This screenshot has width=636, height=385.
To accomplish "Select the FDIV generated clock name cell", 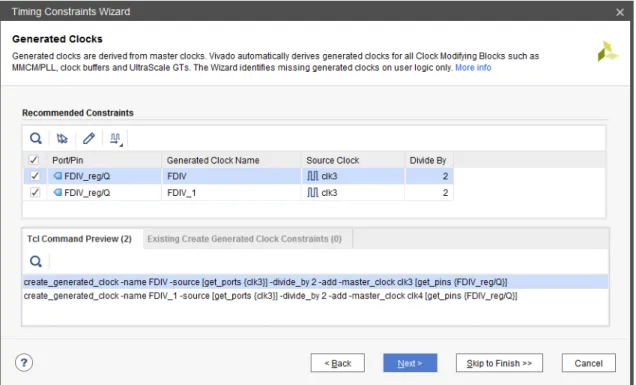I will [231, 176].
